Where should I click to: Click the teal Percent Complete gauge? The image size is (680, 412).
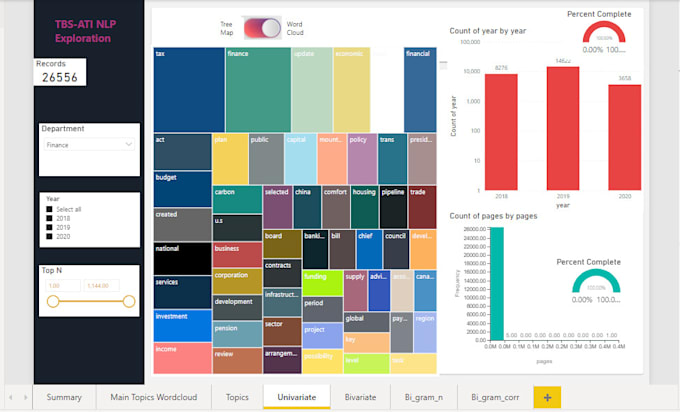(596, 281)
